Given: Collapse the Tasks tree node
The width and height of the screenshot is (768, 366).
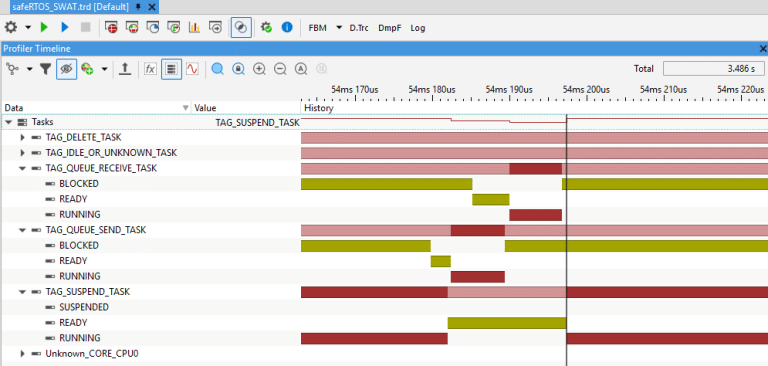Looking at the screenshot, I should pos(8,122).
